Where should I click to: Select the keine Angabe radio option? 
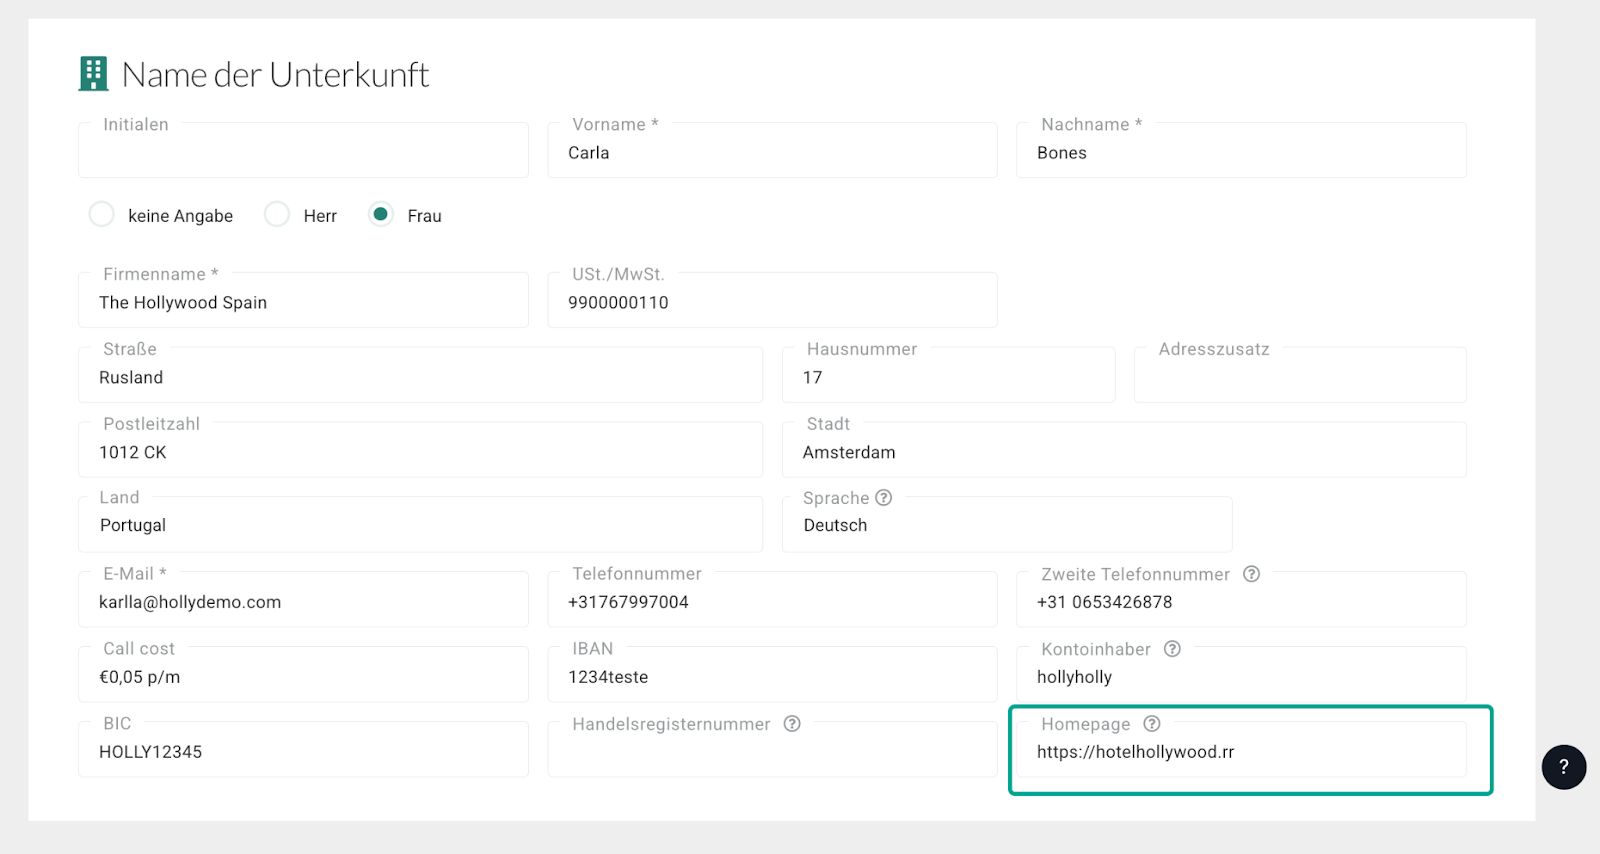(101, 214)
